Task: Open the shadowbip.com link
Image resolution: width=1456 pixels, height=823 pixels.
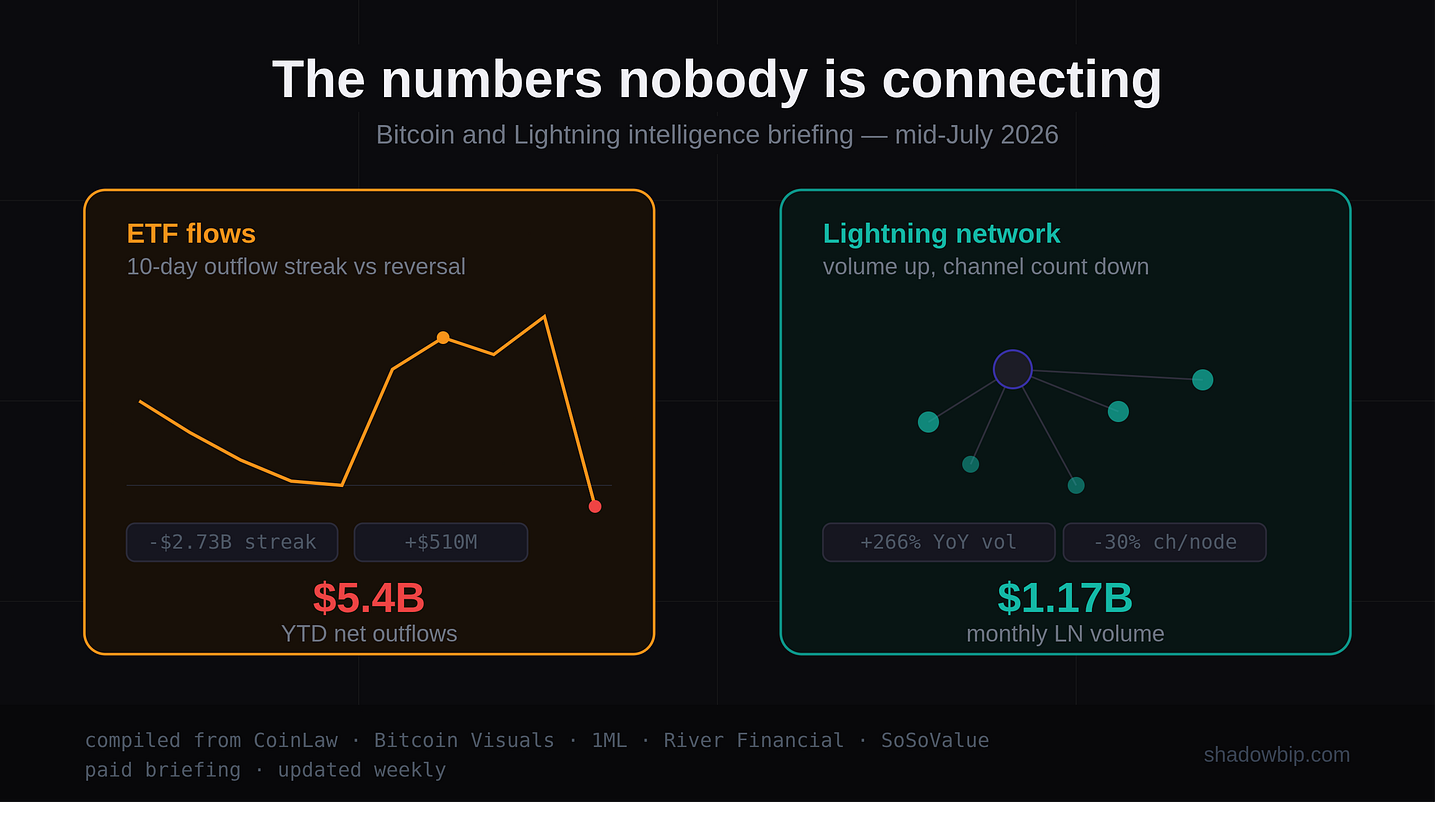Action: click(1276, 755)
